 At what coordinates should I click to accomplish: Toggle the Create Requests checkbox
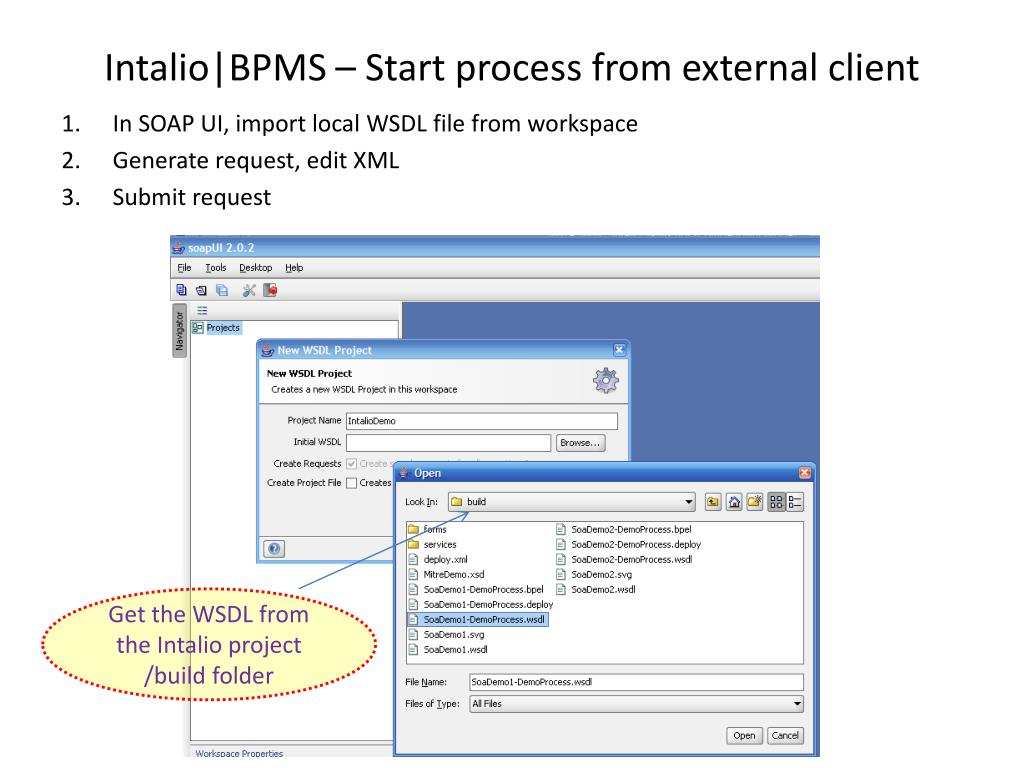(351, 464)
